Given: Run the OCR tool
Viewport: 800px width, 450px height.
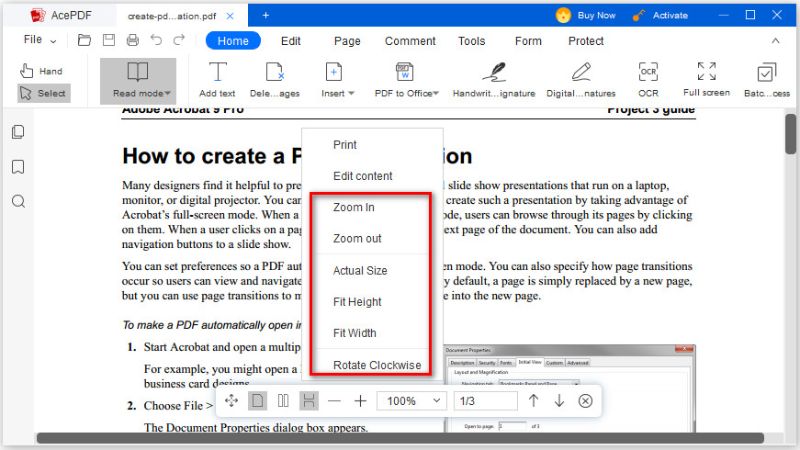Looking at the screenshot, I should coord(648,80).
